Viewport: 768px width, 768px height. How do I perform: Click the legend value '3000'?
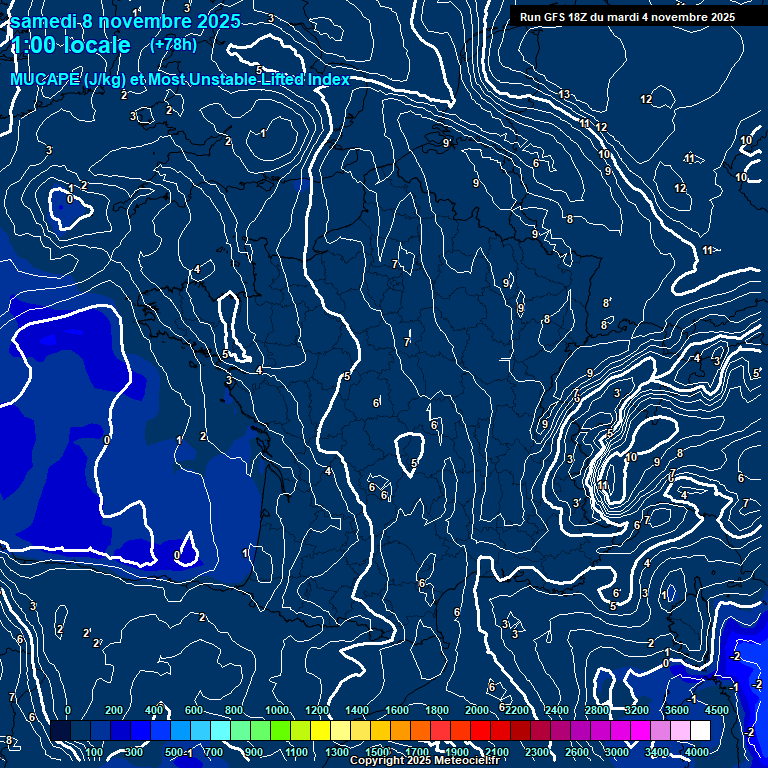pos(617,752)
